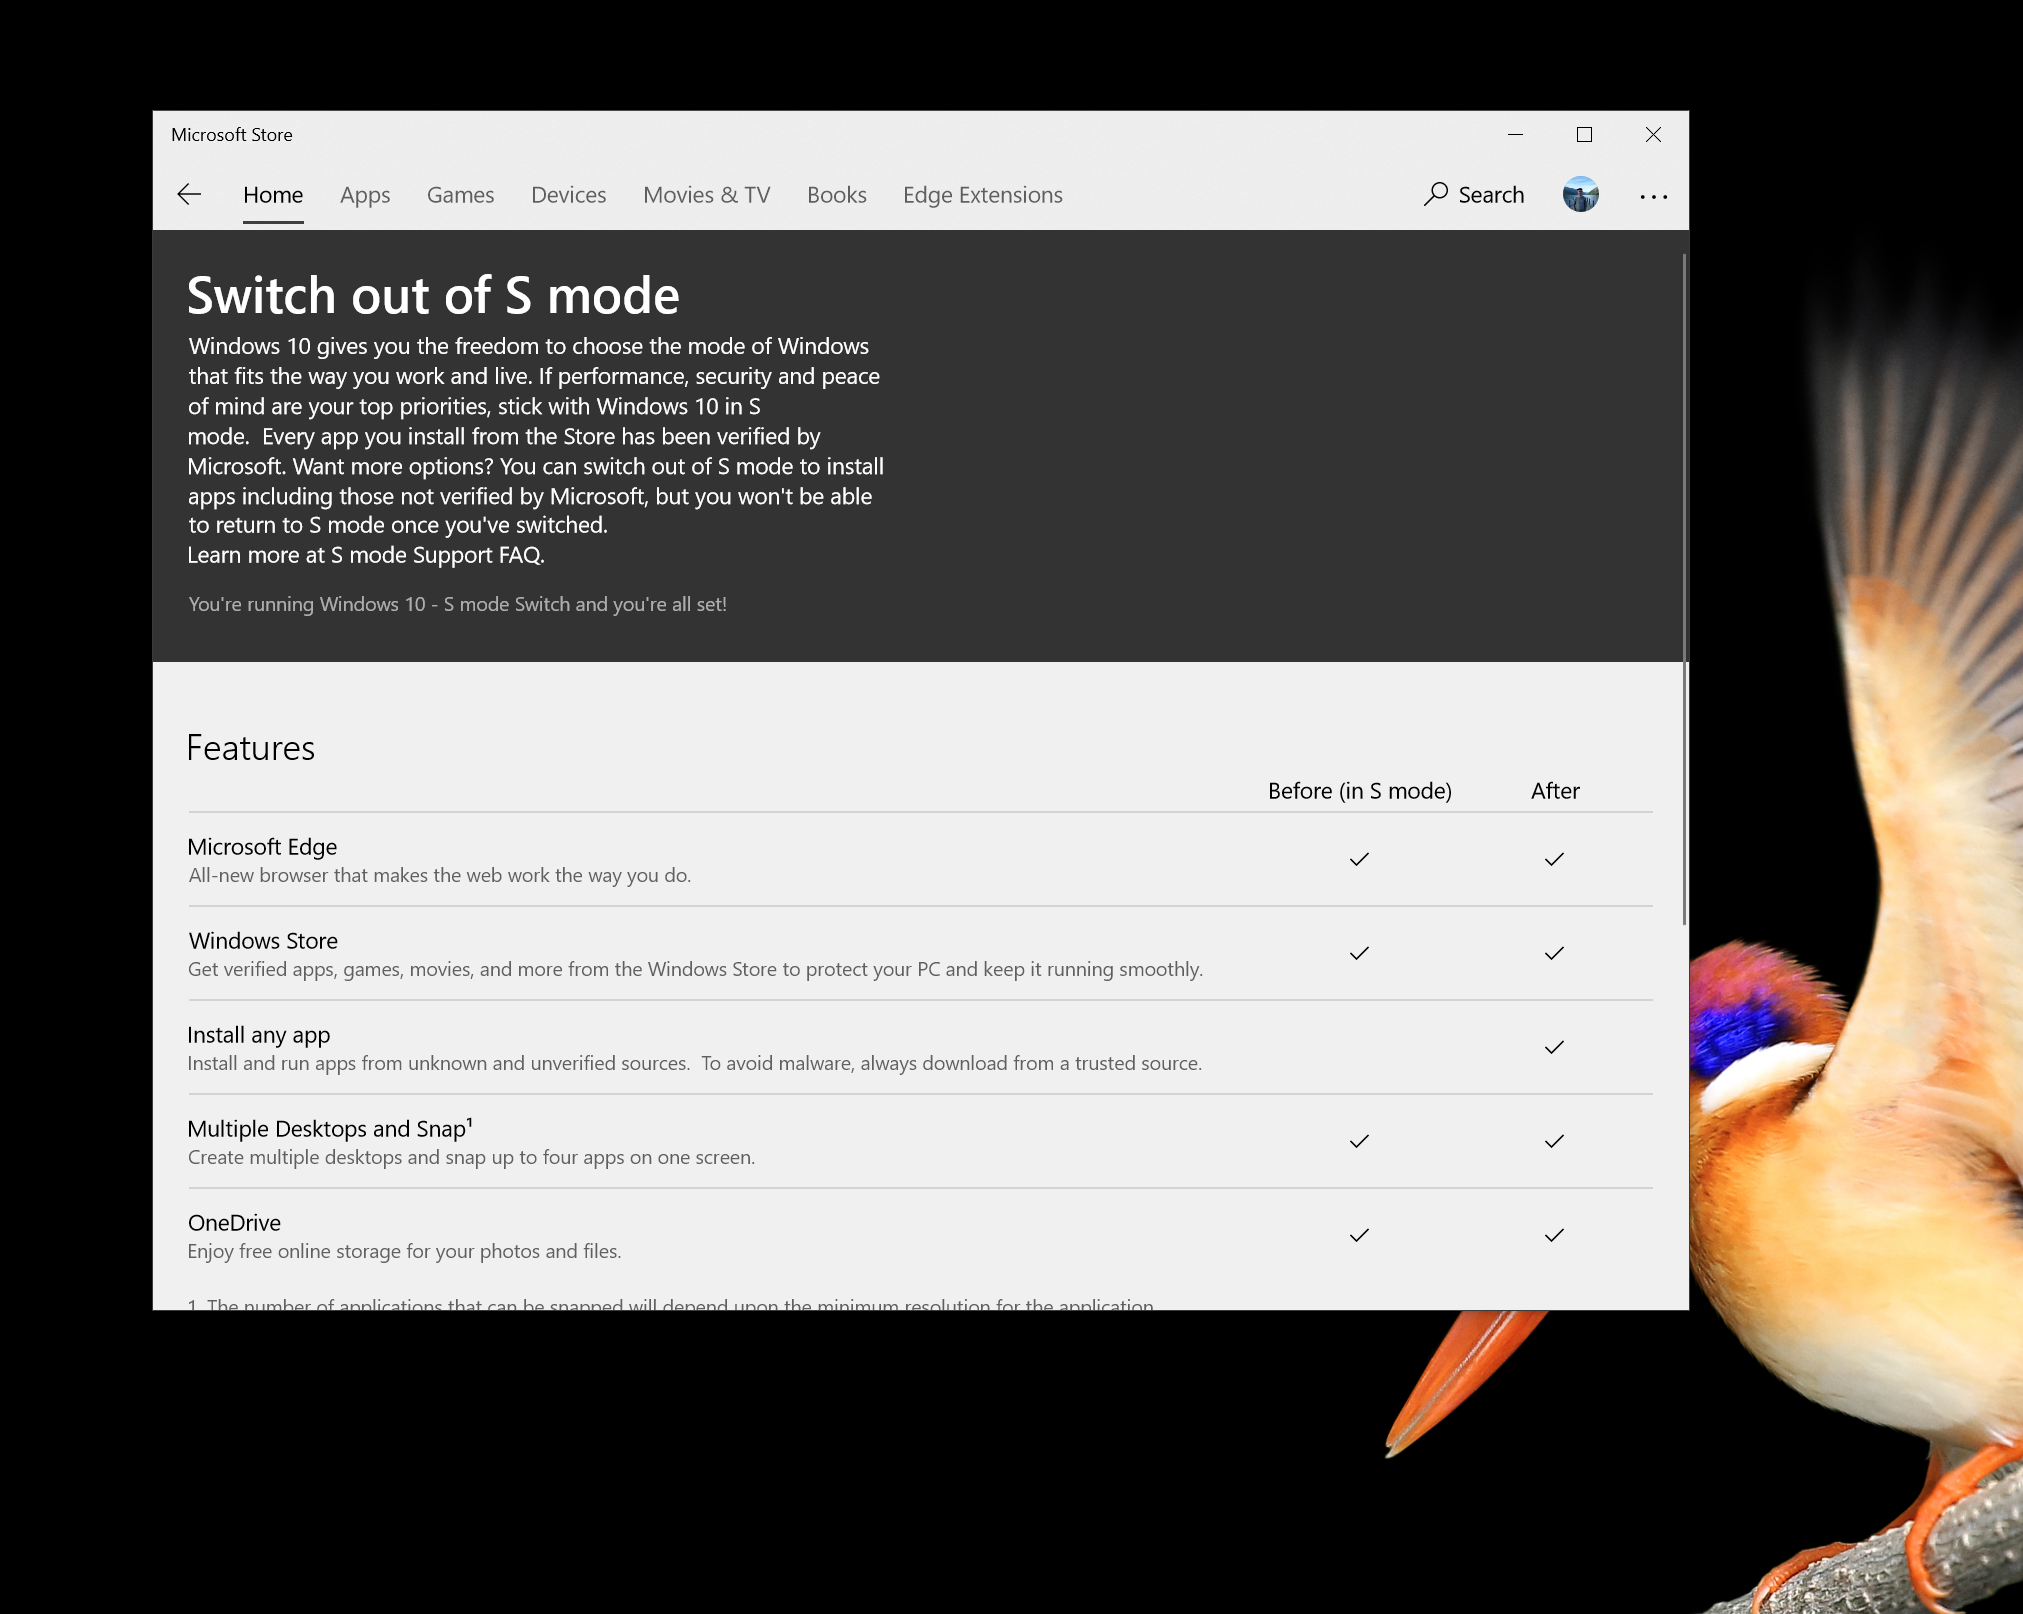Screen dimensions: 2023x1614
Task: Open the user profile avatar
Action: point(1580,194)
